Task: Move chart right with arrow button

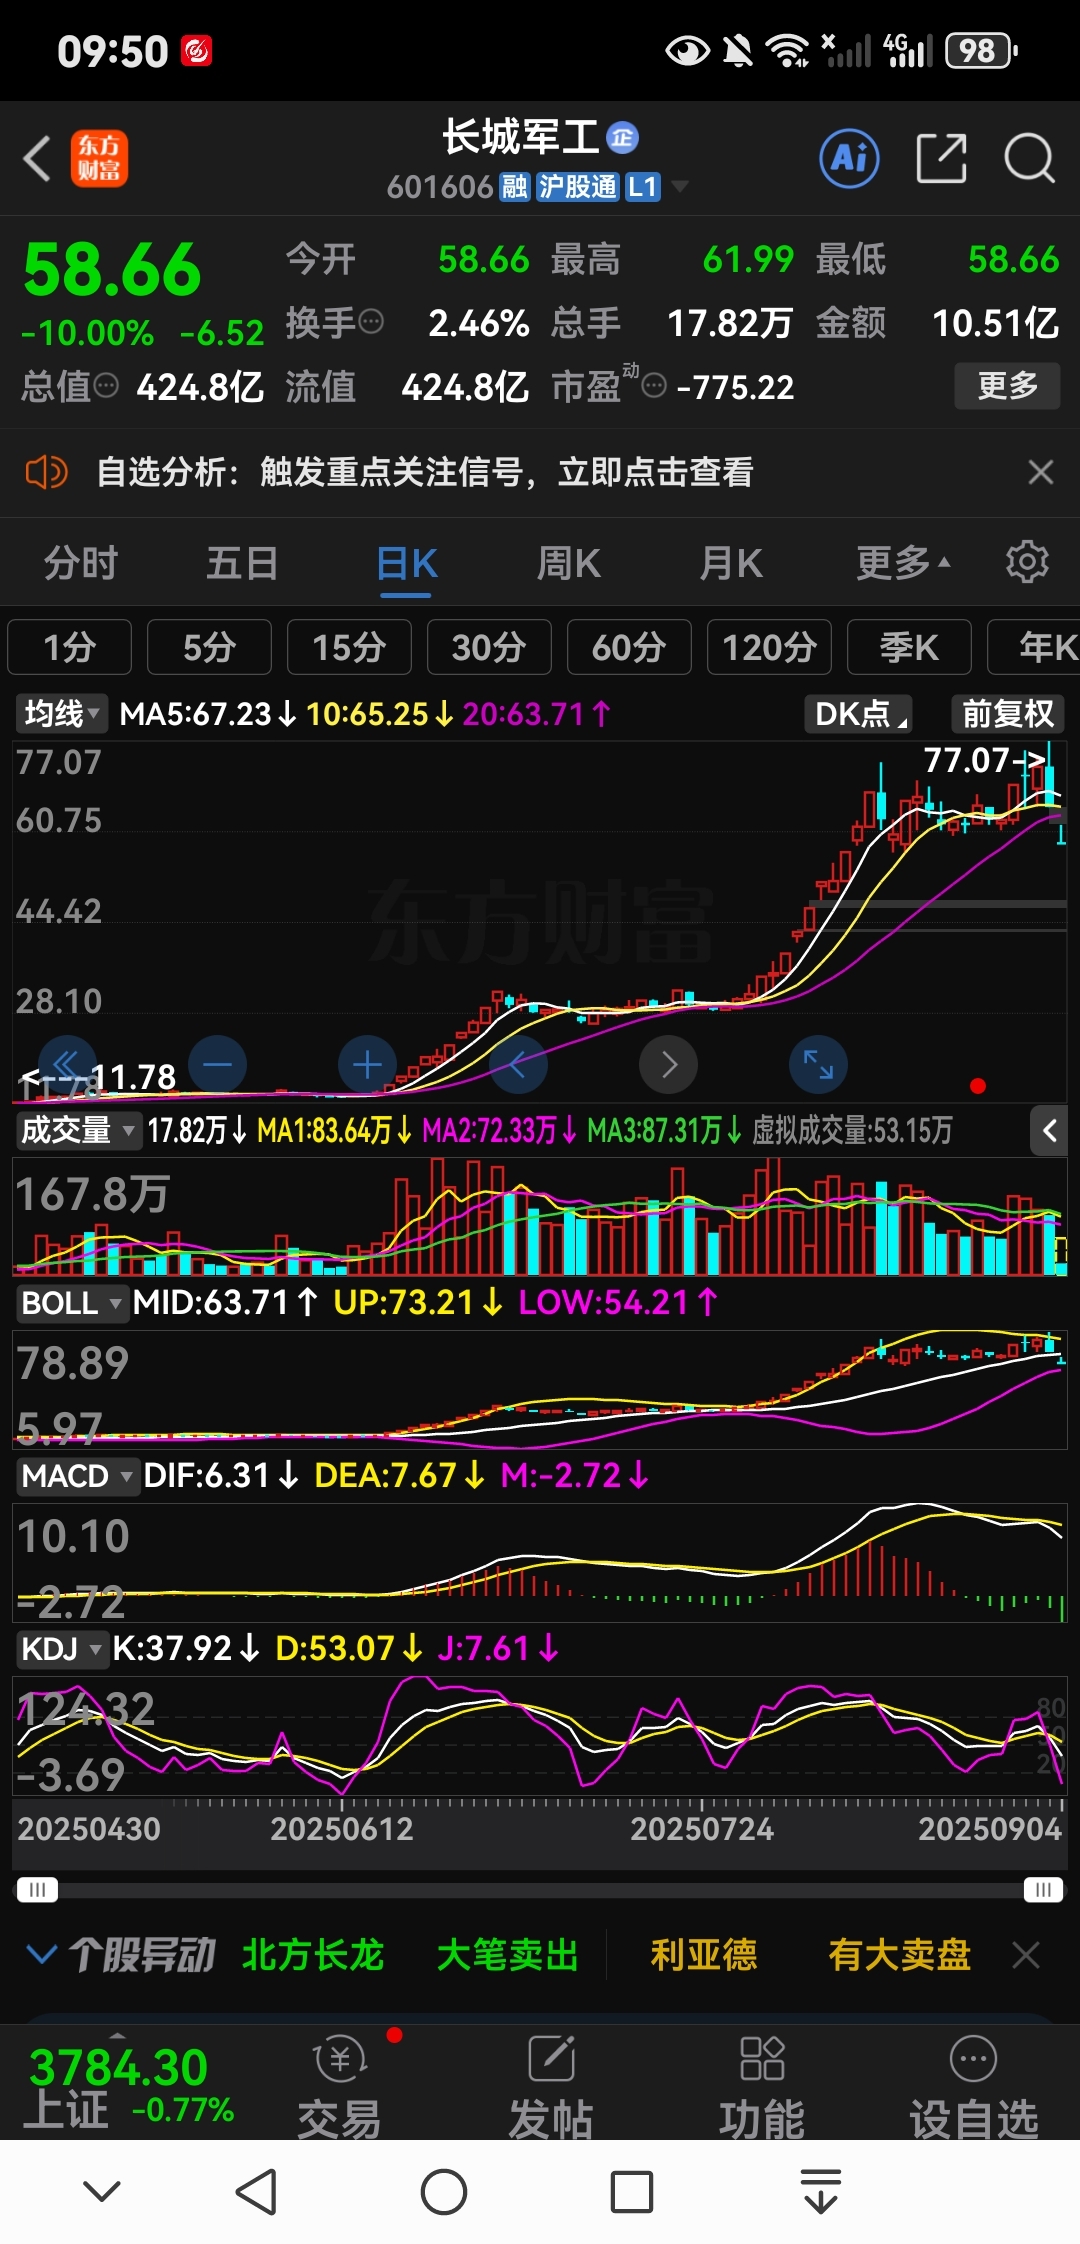Action: pyautogui.click(x=668, y=1064)
